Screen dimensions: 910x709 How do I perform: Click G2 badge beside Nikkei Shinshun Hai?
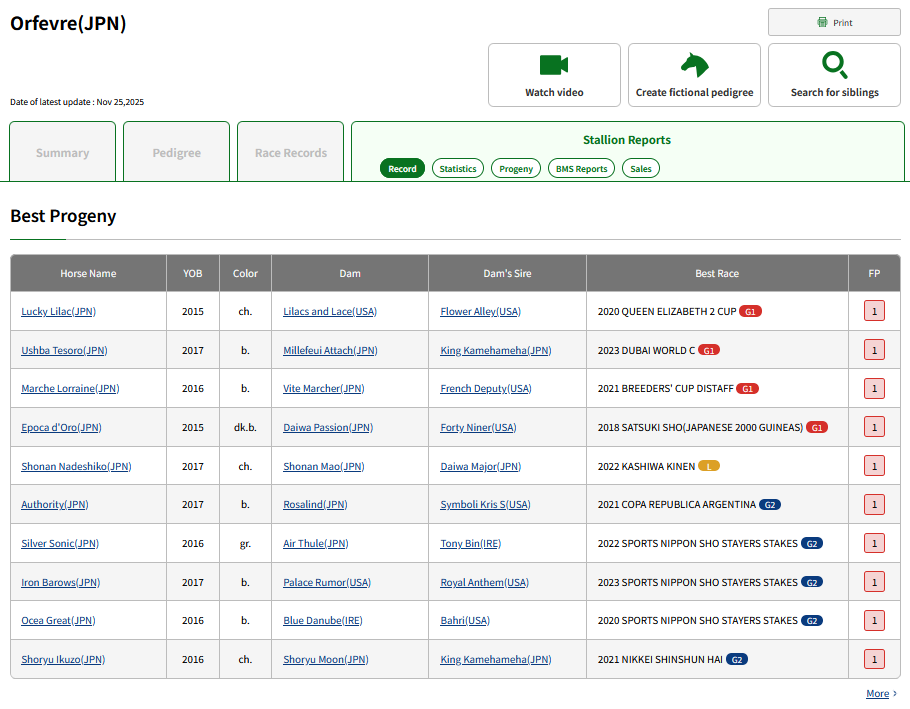click(x=736, y=660)
